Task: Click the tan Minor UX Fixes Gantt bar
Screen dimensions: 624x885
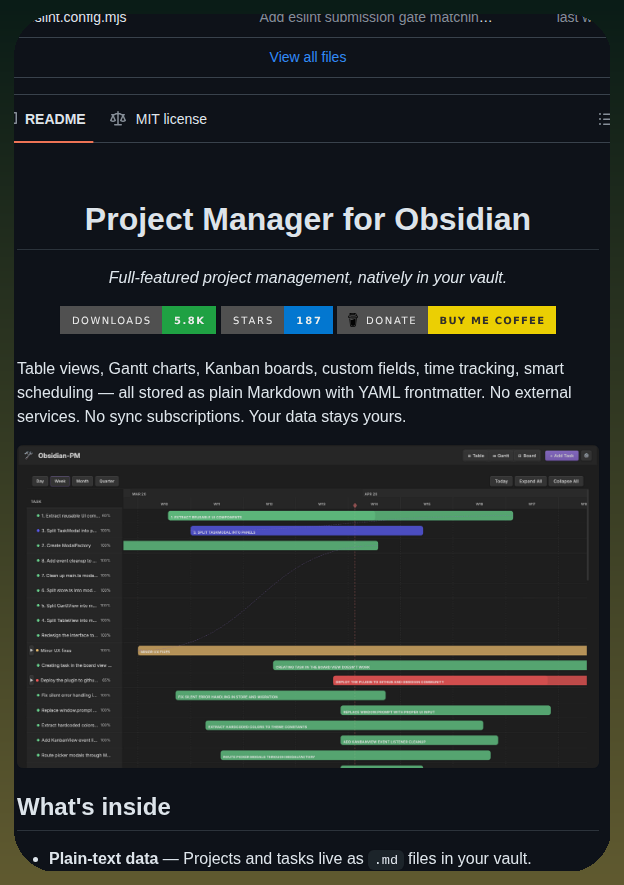Action: [x=362, y=651]
